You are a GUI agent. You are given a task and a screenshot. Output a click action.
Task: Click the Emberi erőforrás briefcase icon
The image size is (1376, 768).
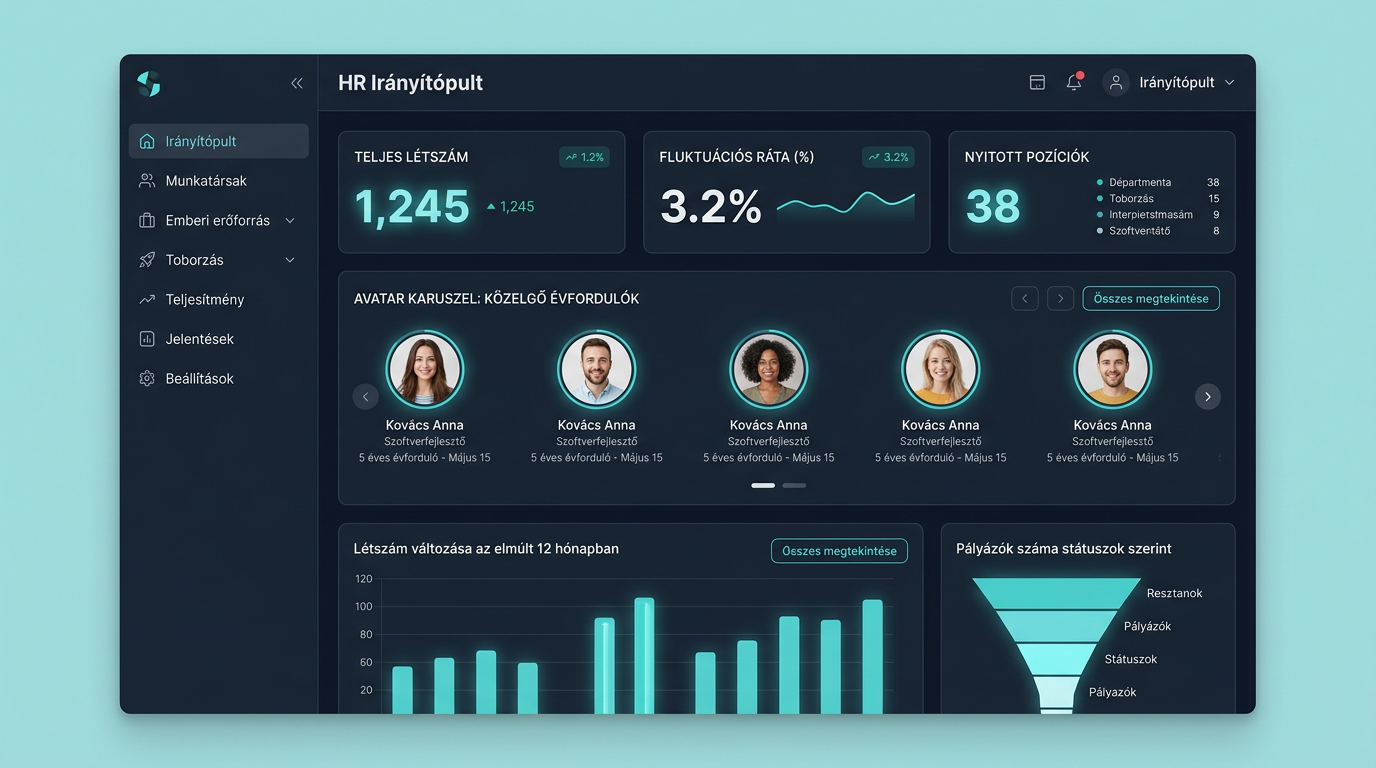point(147,220)
